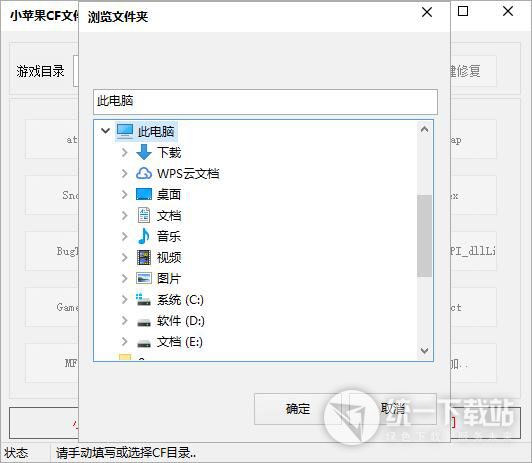Click the 音乐 music note icon

(x=144, y=236)
